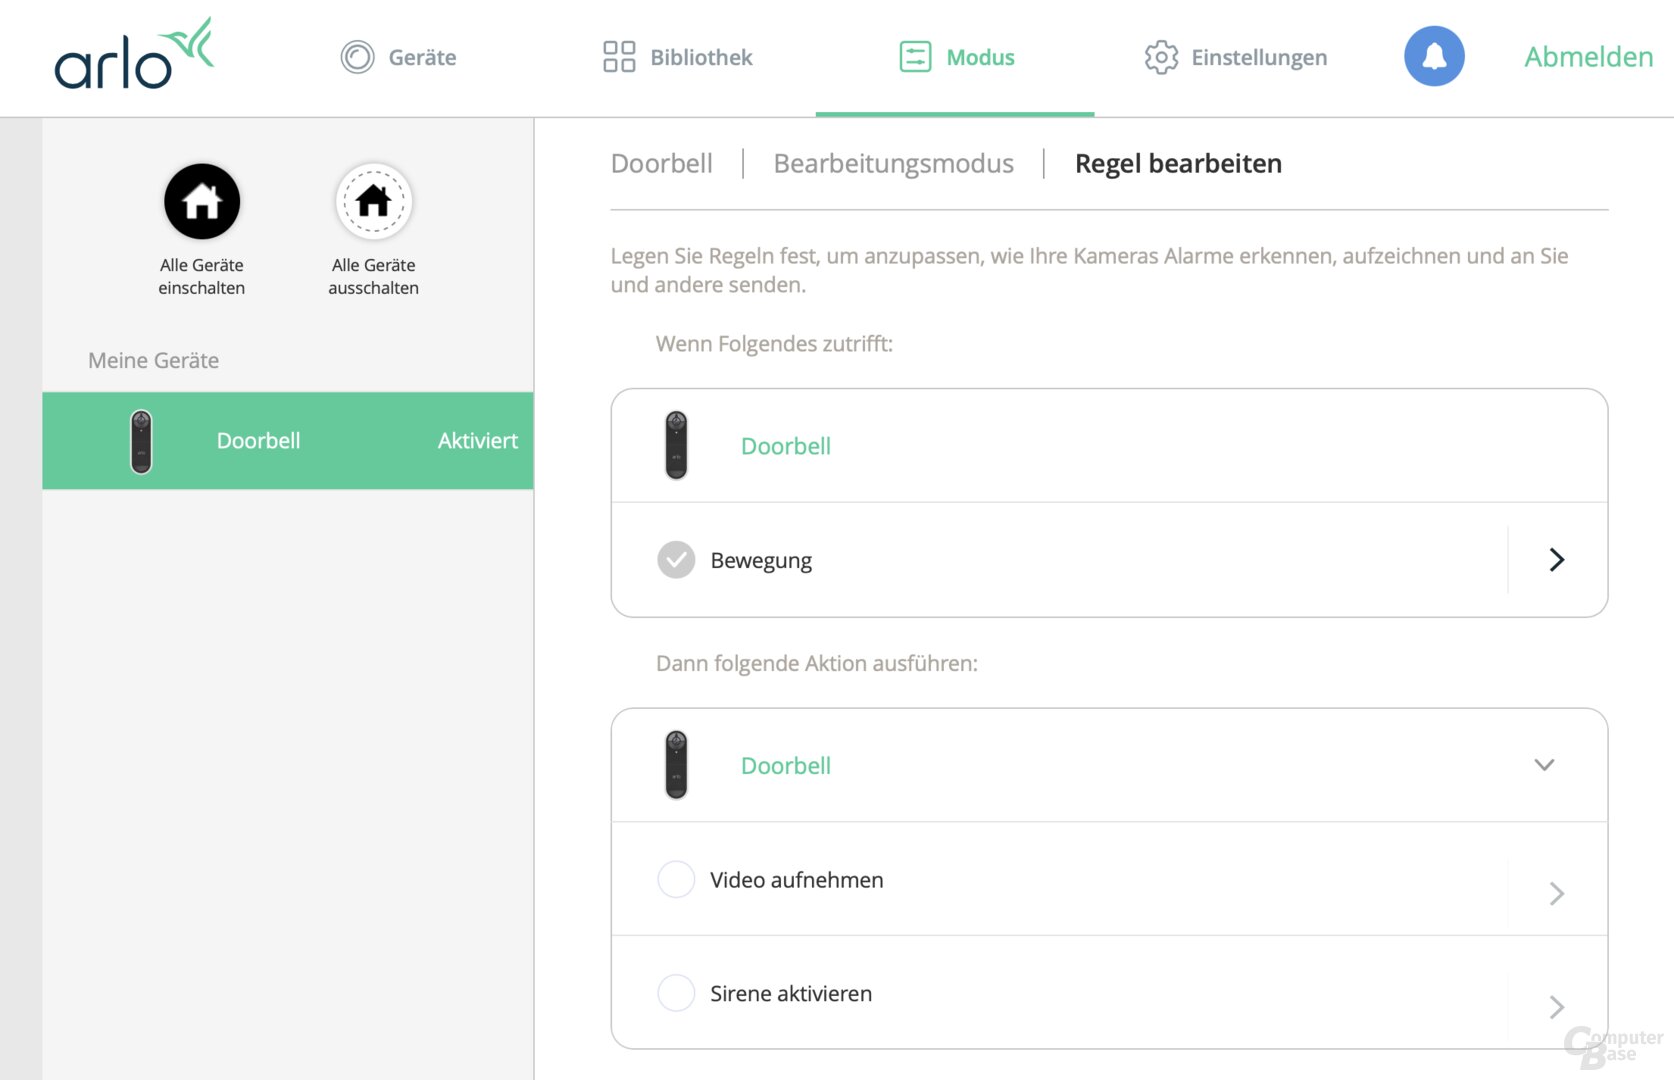
Task: Enable the Video aufnehmen option
Action: point(676,880)
